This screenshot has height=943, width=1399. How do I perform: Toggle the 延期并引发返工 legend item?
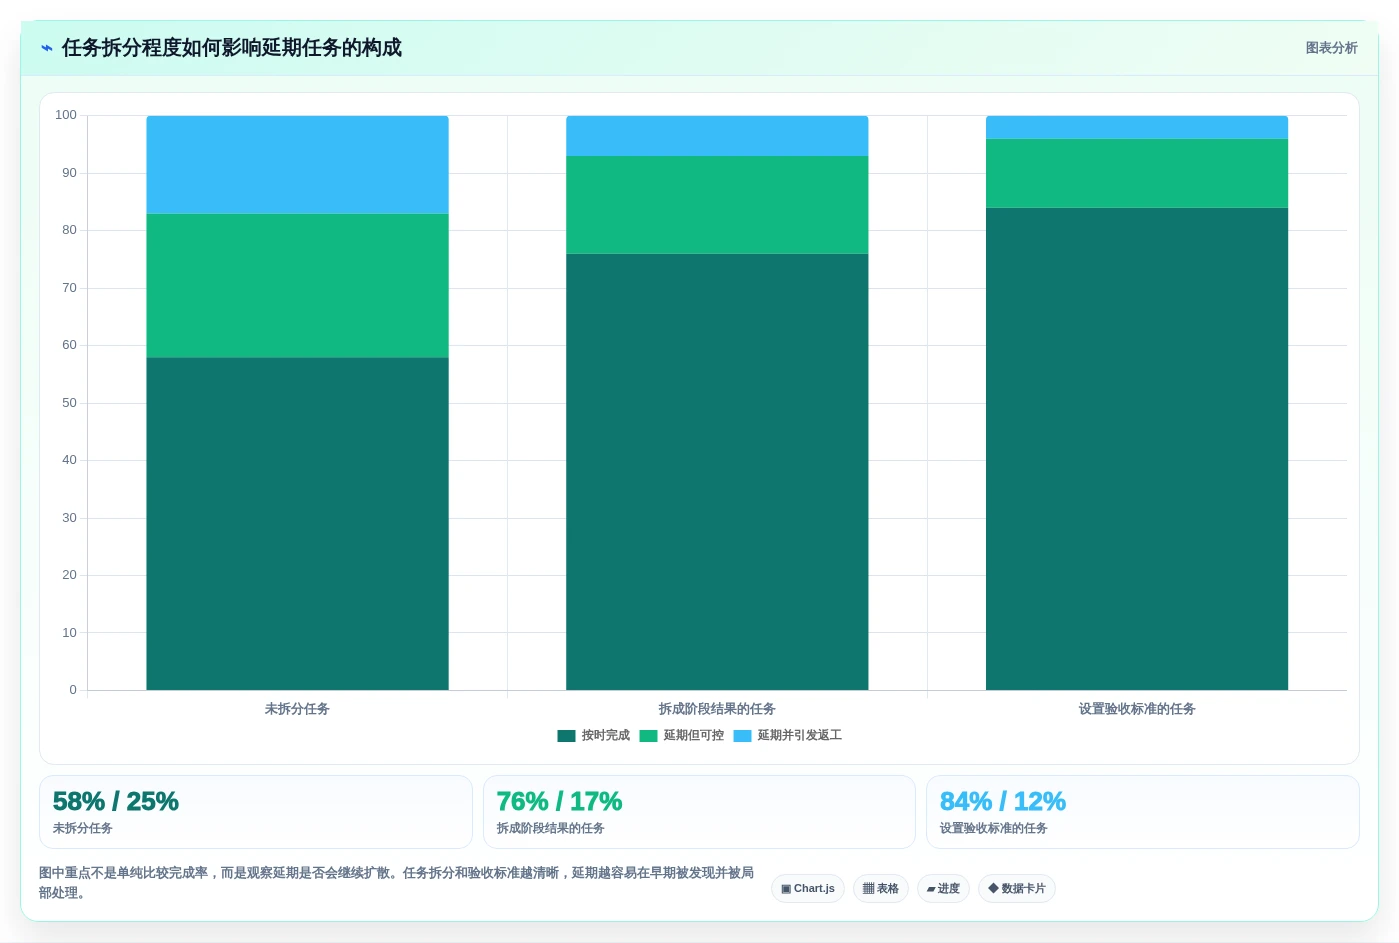pos(788,735)
